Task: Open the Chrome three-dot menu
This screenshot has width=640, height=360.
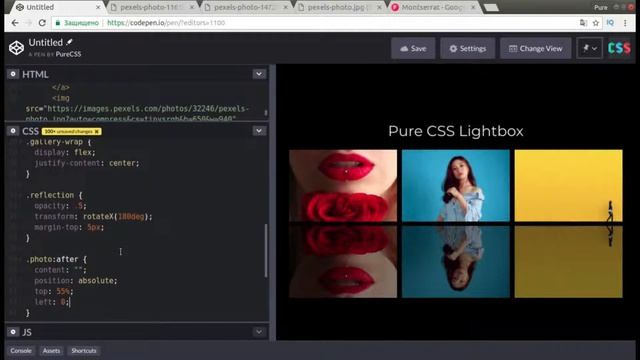Action: coord(625,23)
